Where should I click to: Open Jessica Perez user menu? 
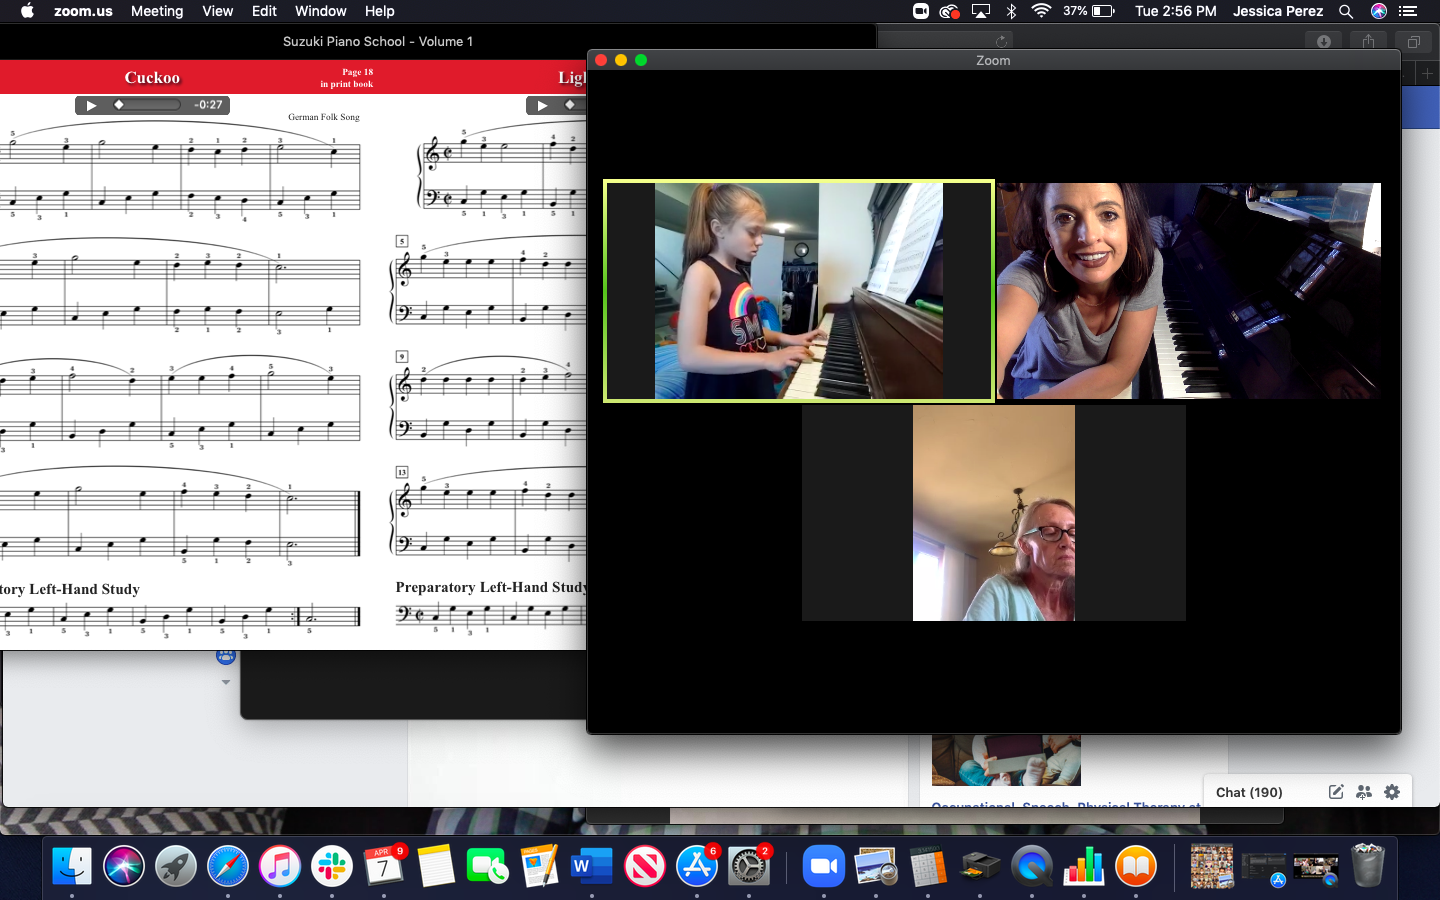click(1277, 11)
